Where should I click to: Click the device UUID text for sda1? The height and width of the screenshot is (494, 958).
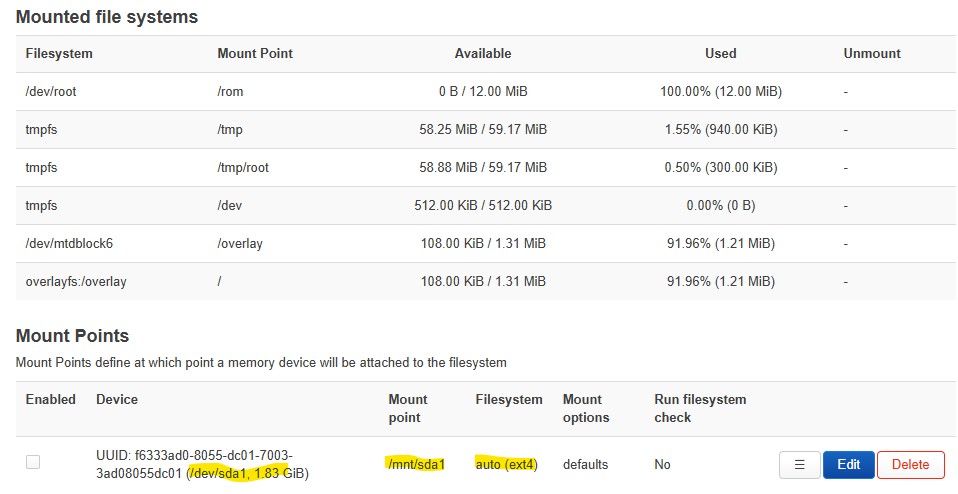pyautogui.click(x=193, y=455)
